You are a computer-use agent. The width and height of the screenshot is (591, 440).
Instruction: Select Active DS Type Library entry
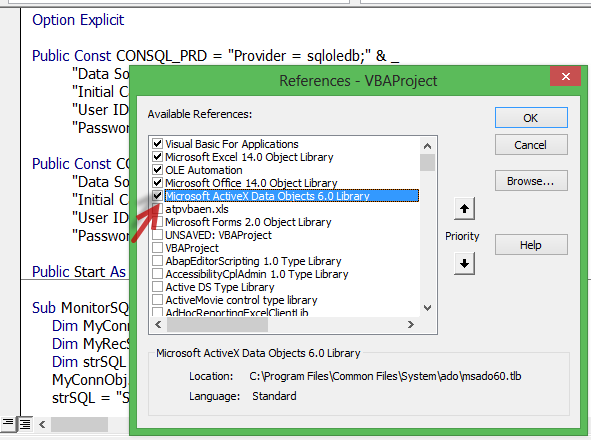point(220,287)
